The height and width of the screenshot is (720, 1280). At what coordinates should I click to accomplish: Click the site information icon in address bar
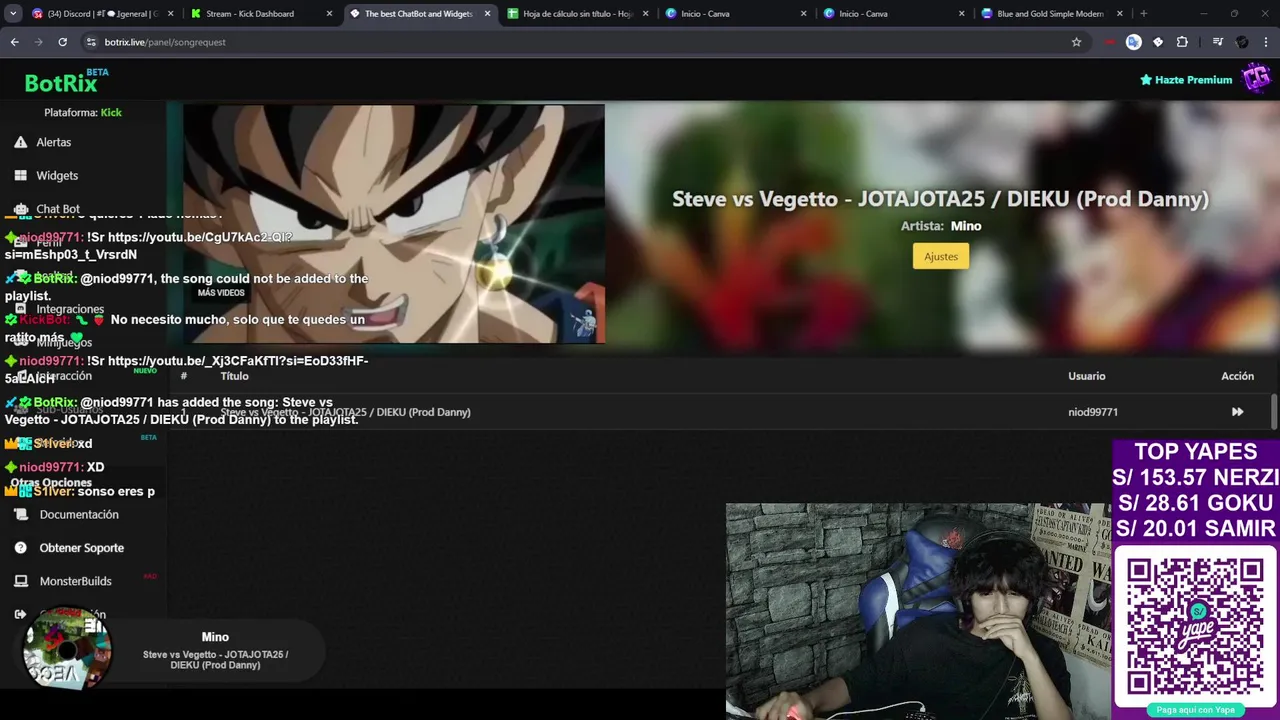(x=91, y=42)
